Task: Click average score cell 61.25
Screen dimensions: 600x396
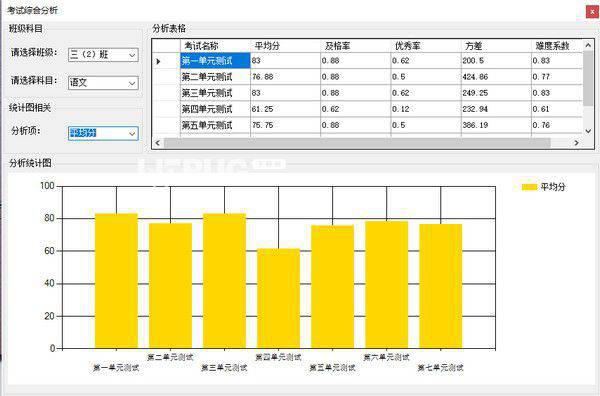Action: point(285,109)
